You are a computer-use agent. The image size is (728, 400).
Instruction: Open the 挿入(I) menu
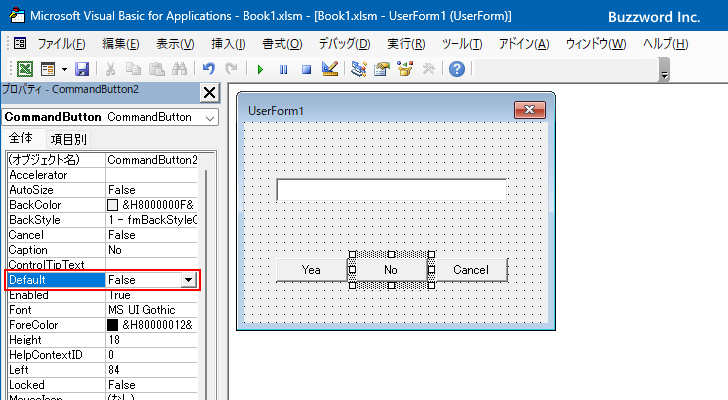[x=228, y=44]
